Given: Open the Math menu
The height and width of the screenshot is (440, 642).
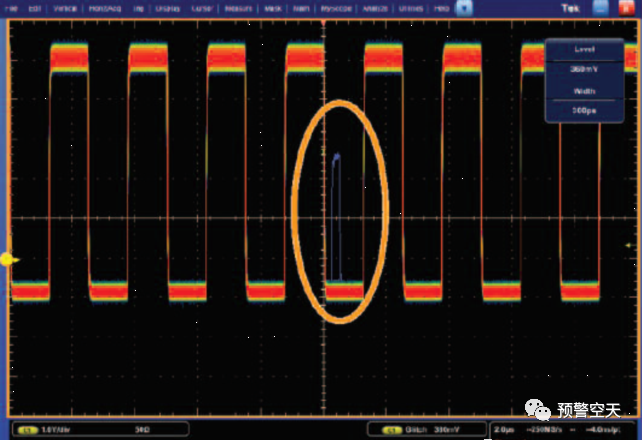Looking at the screenshot, I should (301, 8).
